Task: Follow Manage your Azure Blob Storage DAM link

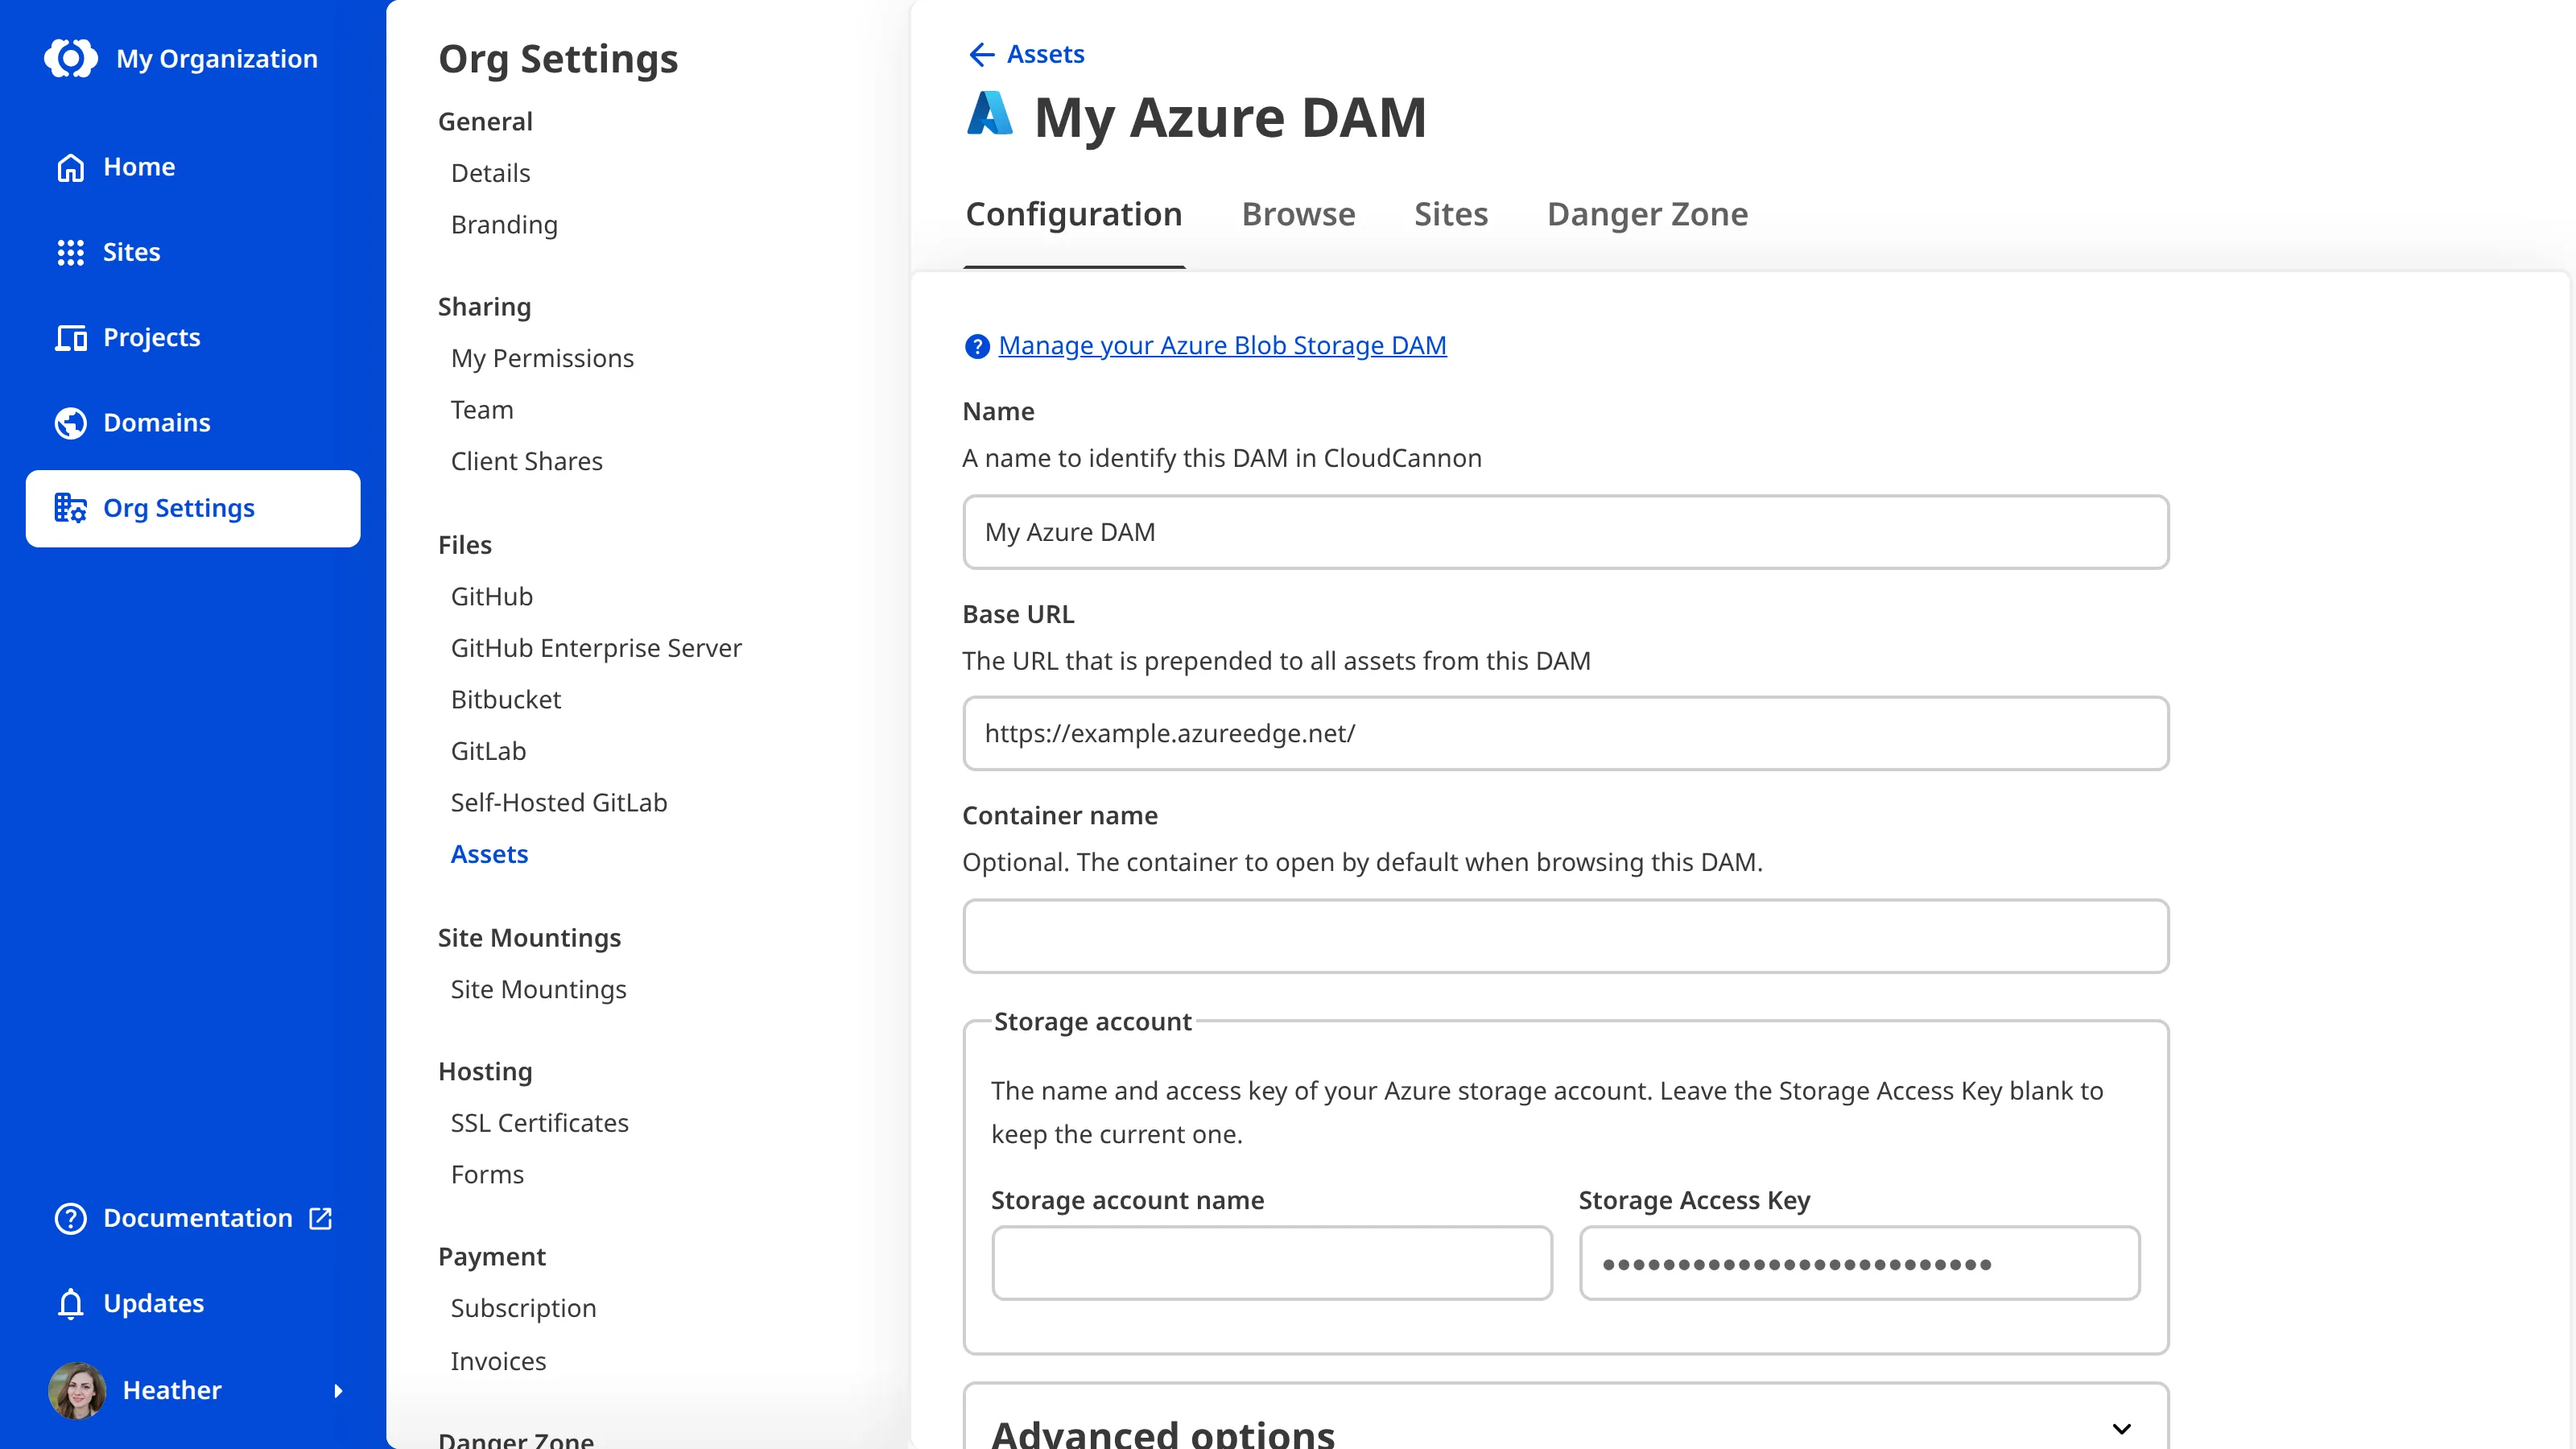Action: (x=1222, y=345)
